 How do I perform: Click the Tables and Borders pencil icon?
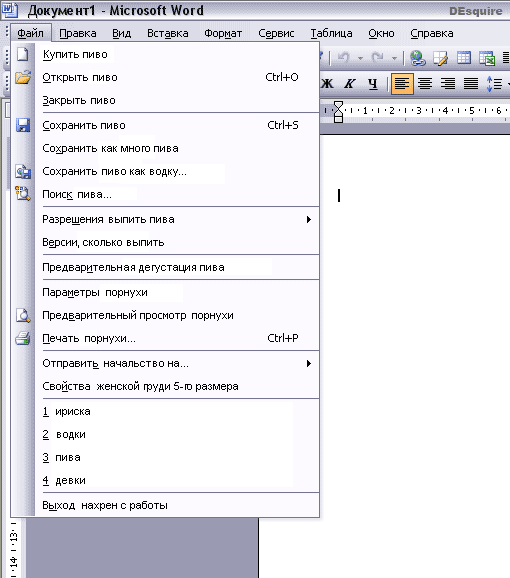[x=441, y=58]
